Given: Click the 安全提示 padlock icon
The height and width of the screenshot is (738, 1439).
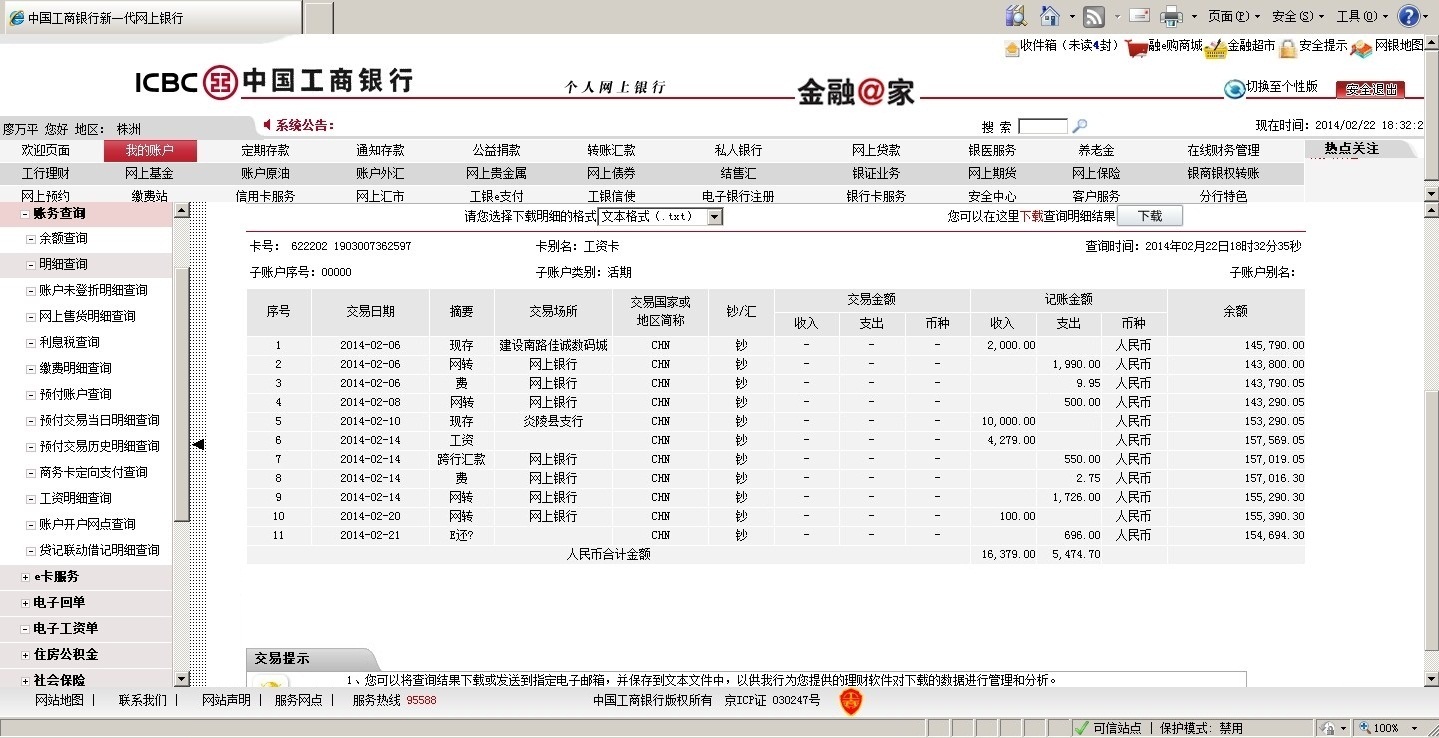Looking at the screenshot, I should point(1288,47).
